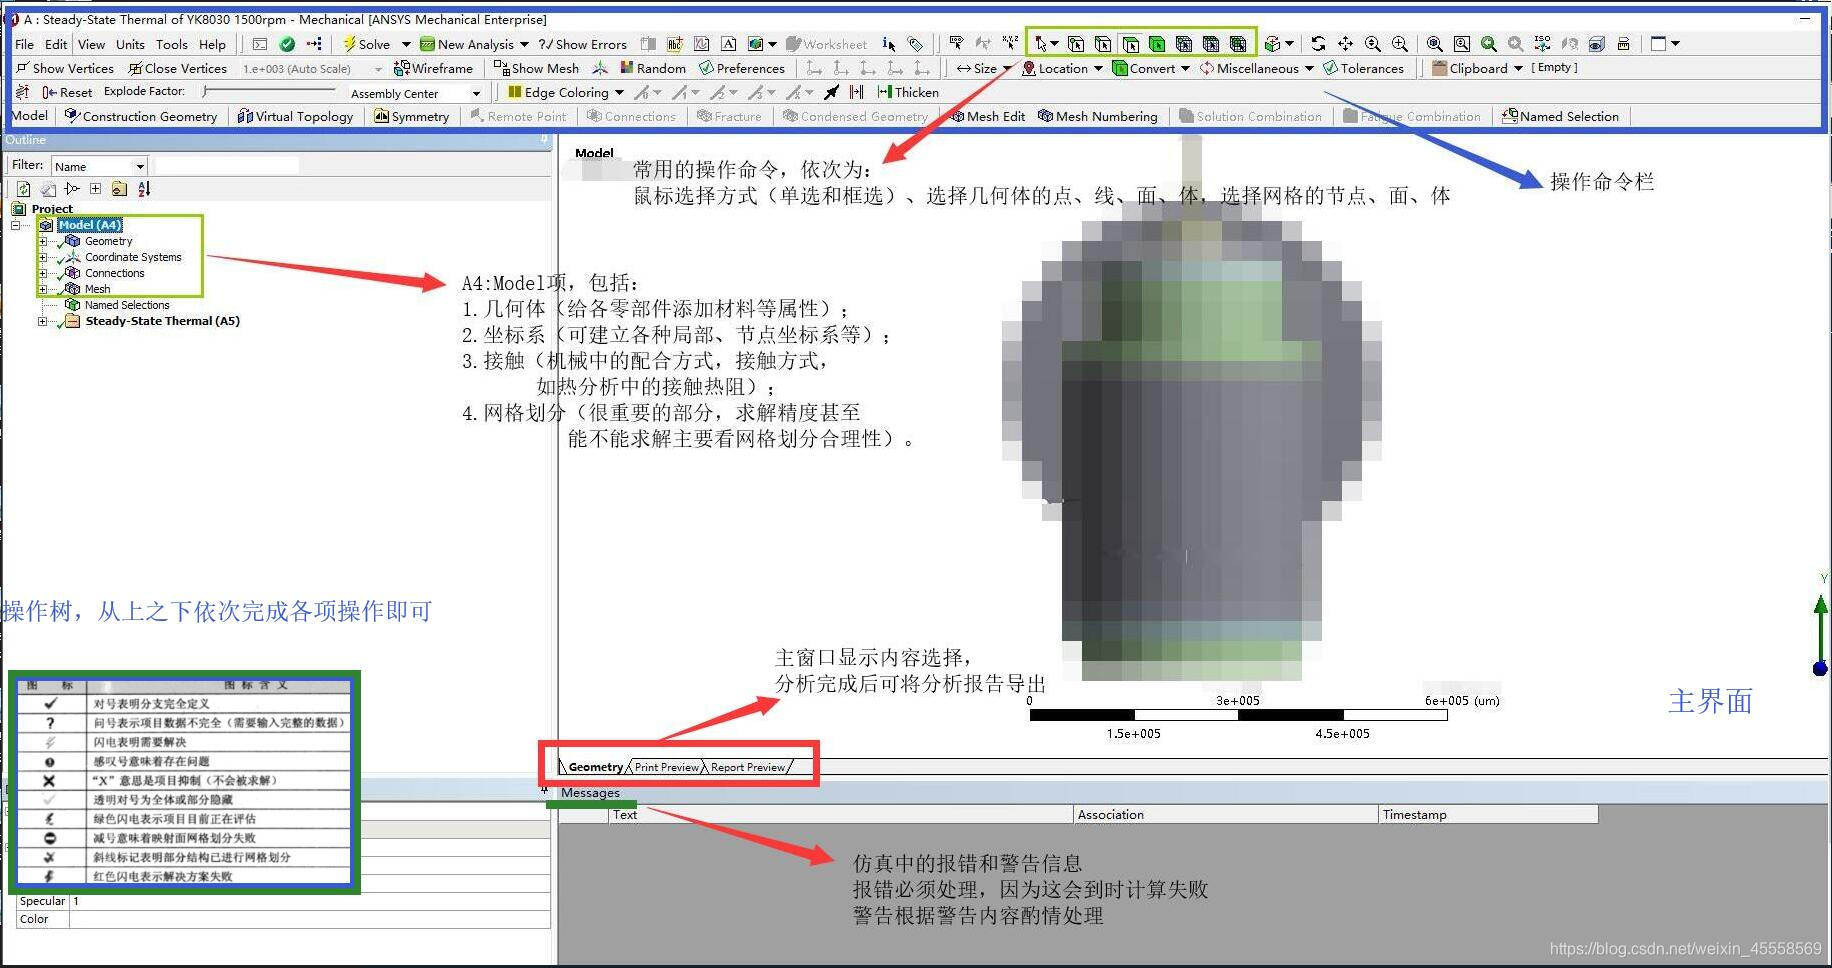Switch to the Report Preview tab

pyautogui.click(x=747, y=767)
